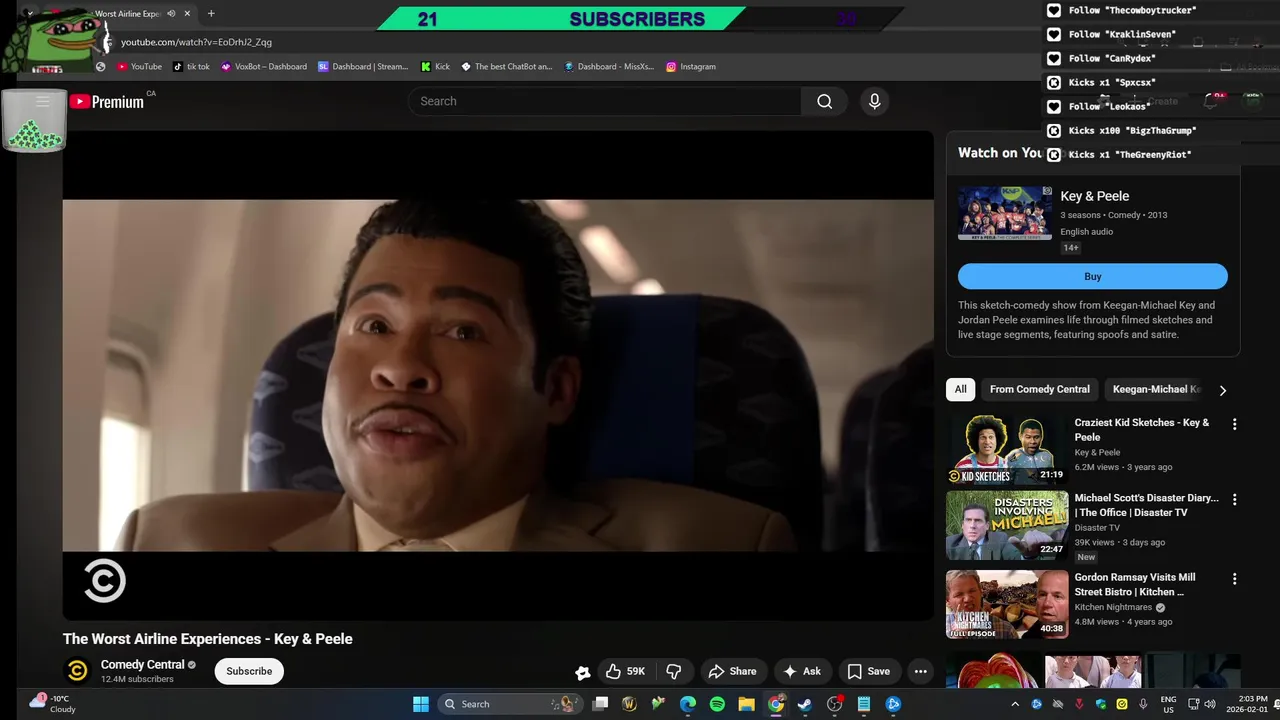The image size is (1280, 720).
Task: Click the Comedy Central watermark on video
Action: [x=104, y=581]
